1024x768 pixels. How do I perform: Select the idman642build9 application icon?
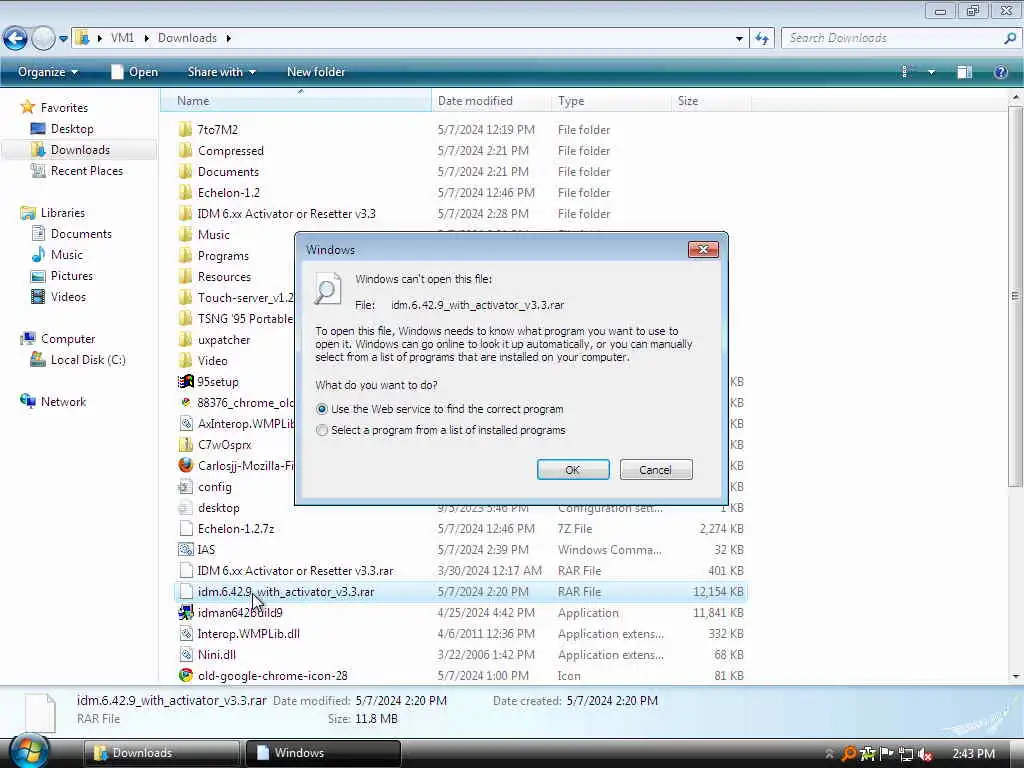(x=185, y=613)
